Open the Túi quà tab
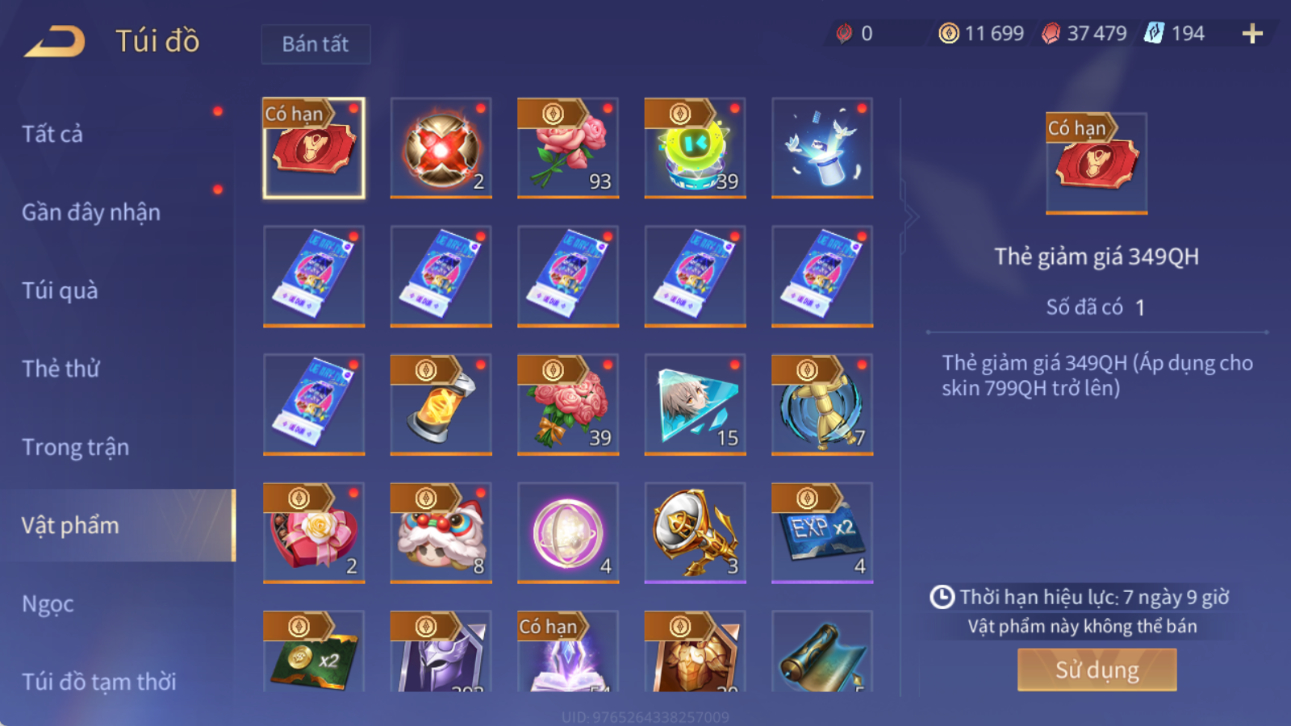1291x726 pixels. tap(60, 291)
